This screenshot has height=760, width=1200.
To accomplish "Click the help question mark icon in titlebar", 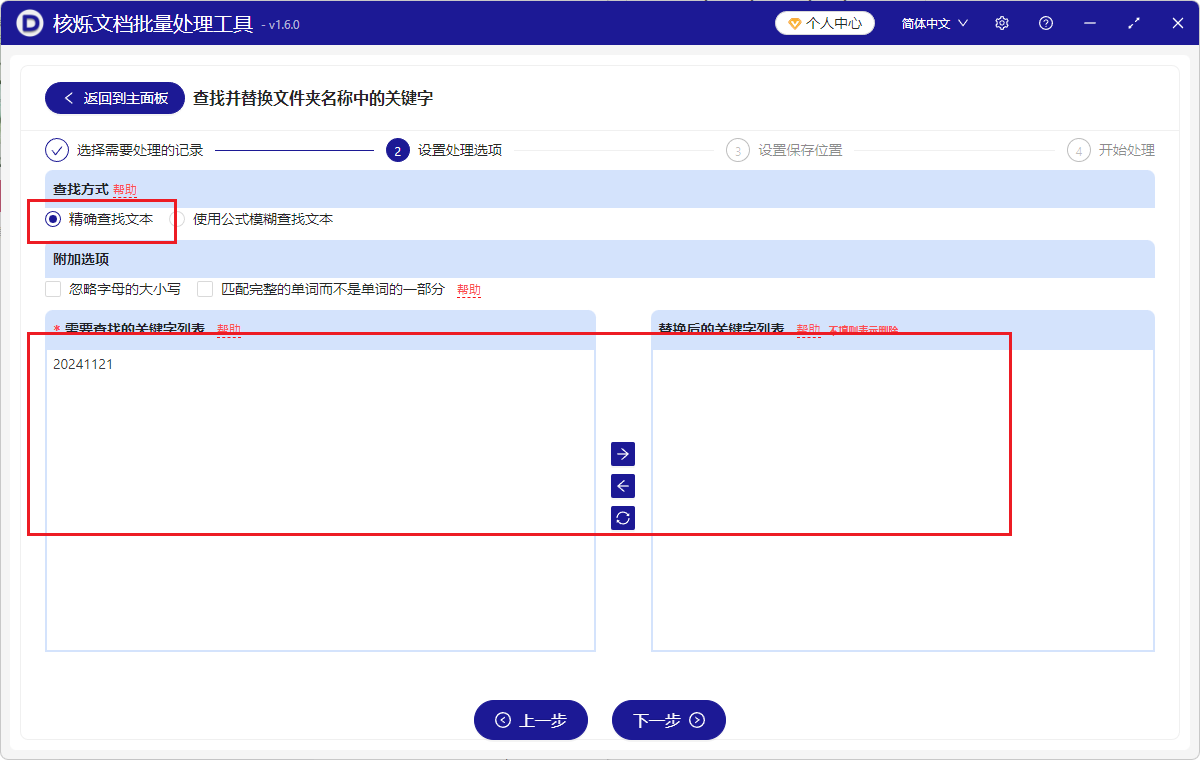I will (x=1045, y=22).
